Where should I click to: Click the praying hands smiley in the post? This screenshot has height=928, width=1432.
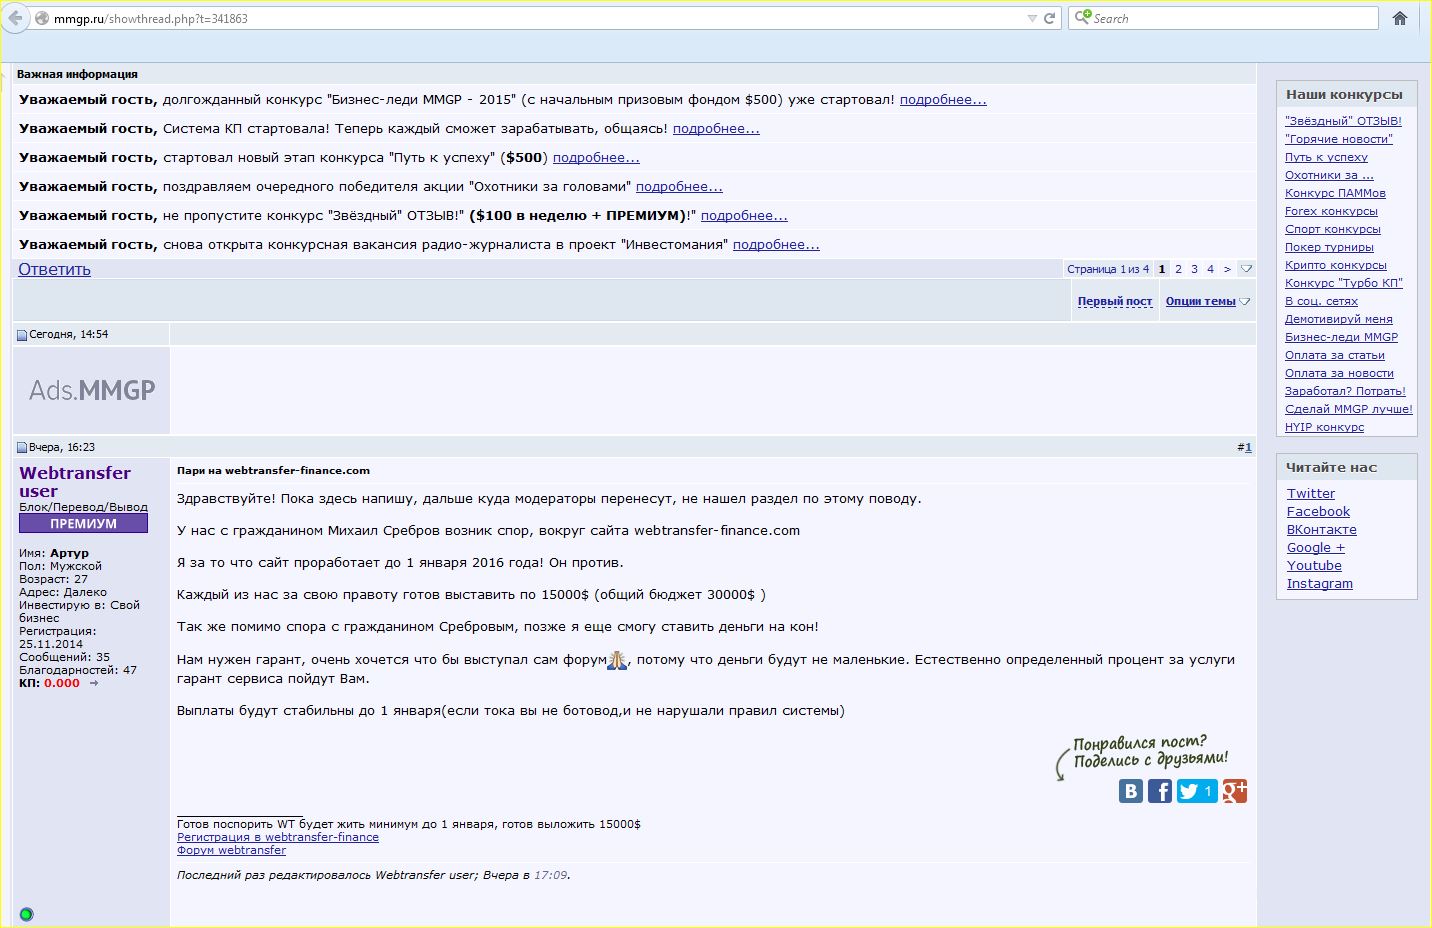click(617, 659)
